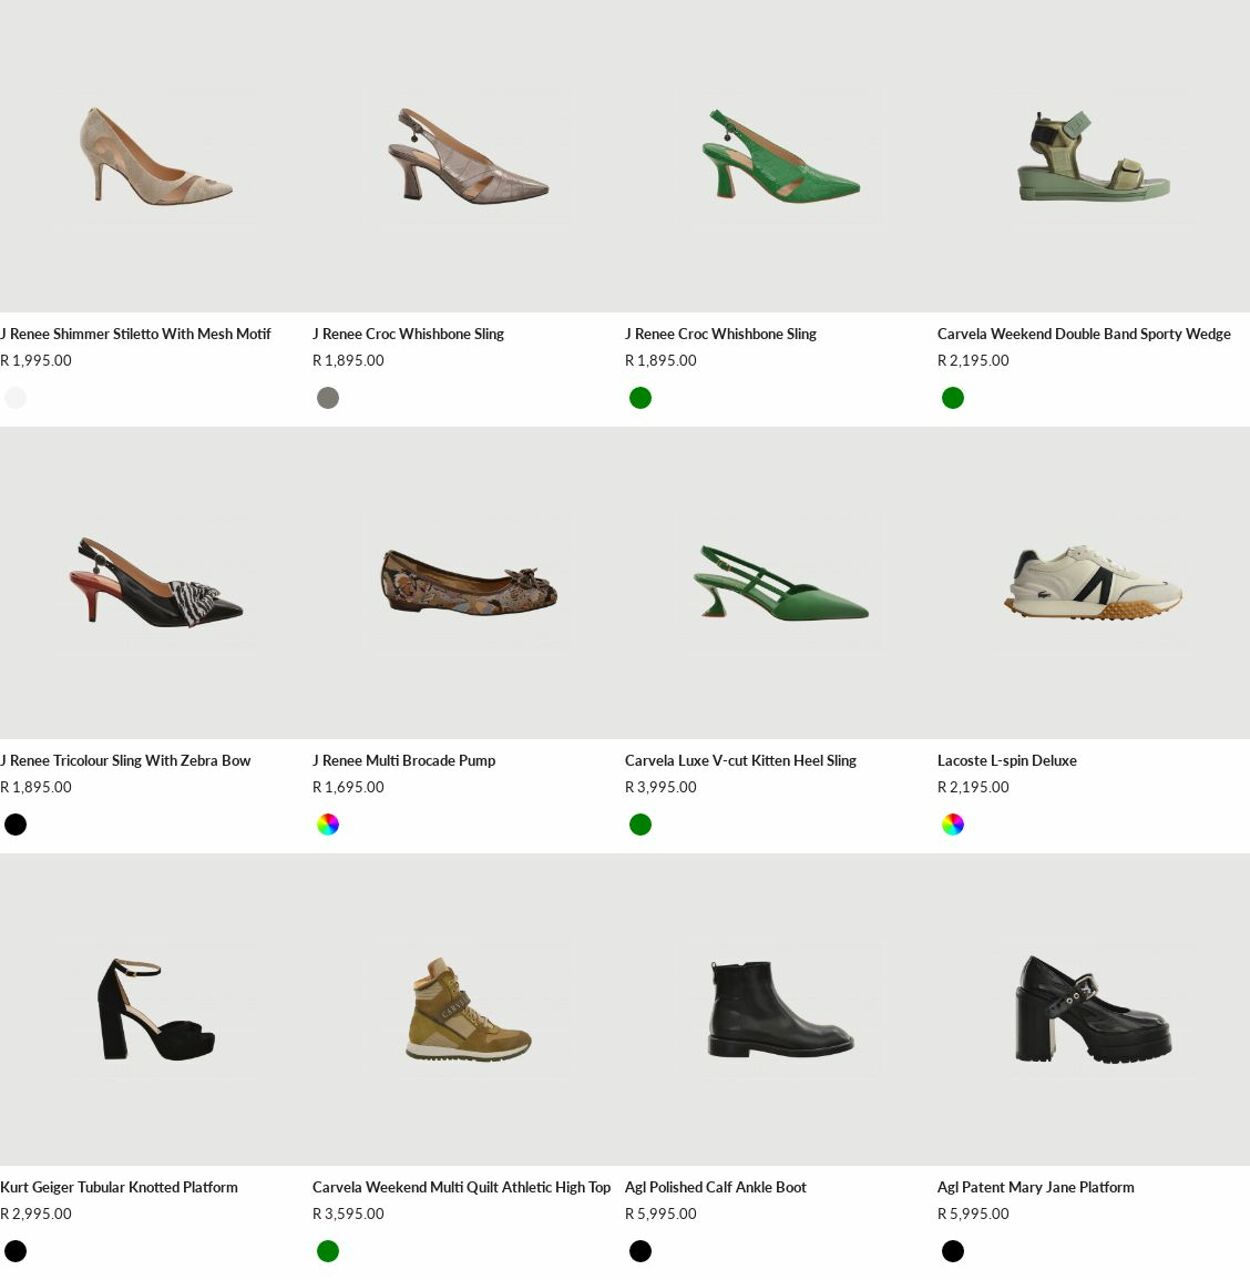Click the Carvela Weekend Double Band Sporty Wedge title
This screenshot has width=1250, height=1280.
(1084, 334)
